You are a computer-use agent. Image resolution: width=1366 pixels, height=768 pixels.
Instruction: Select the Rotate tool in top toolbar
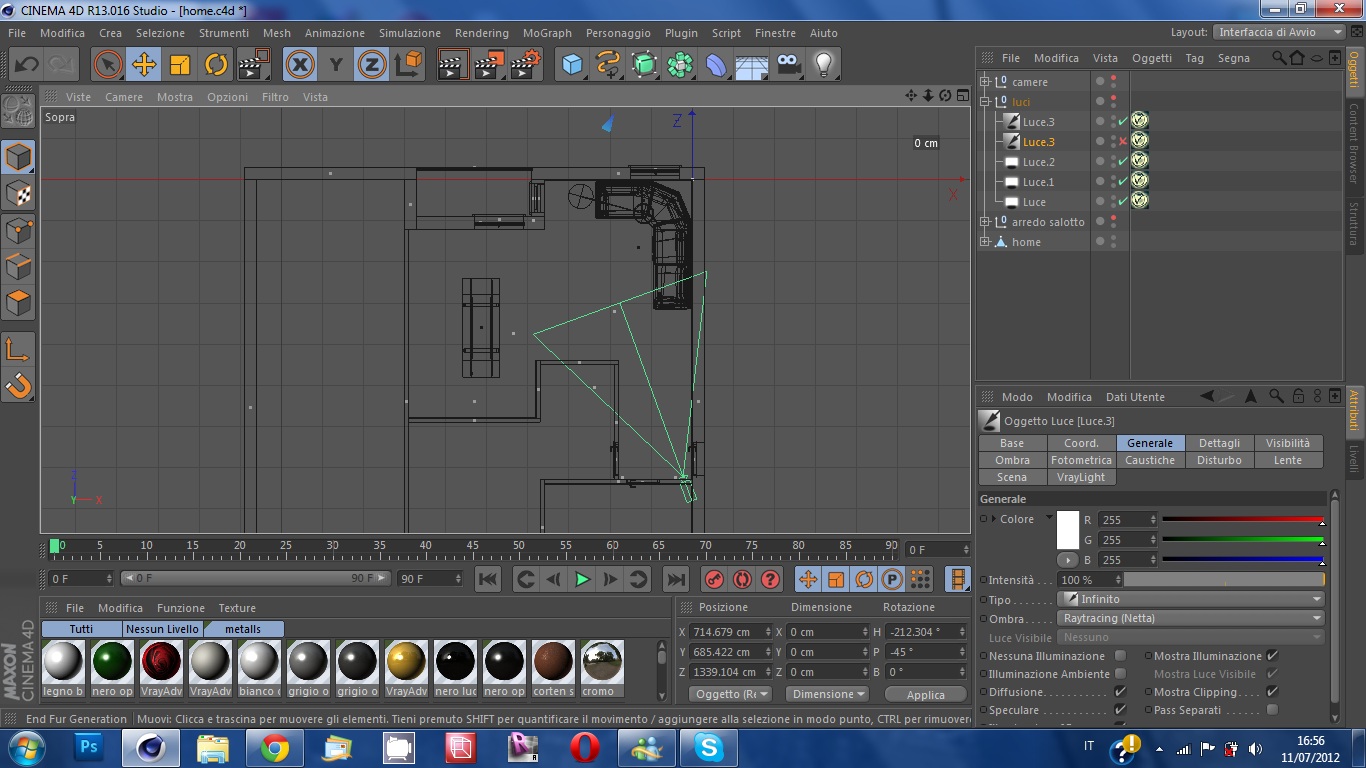(x=216, y=65)
